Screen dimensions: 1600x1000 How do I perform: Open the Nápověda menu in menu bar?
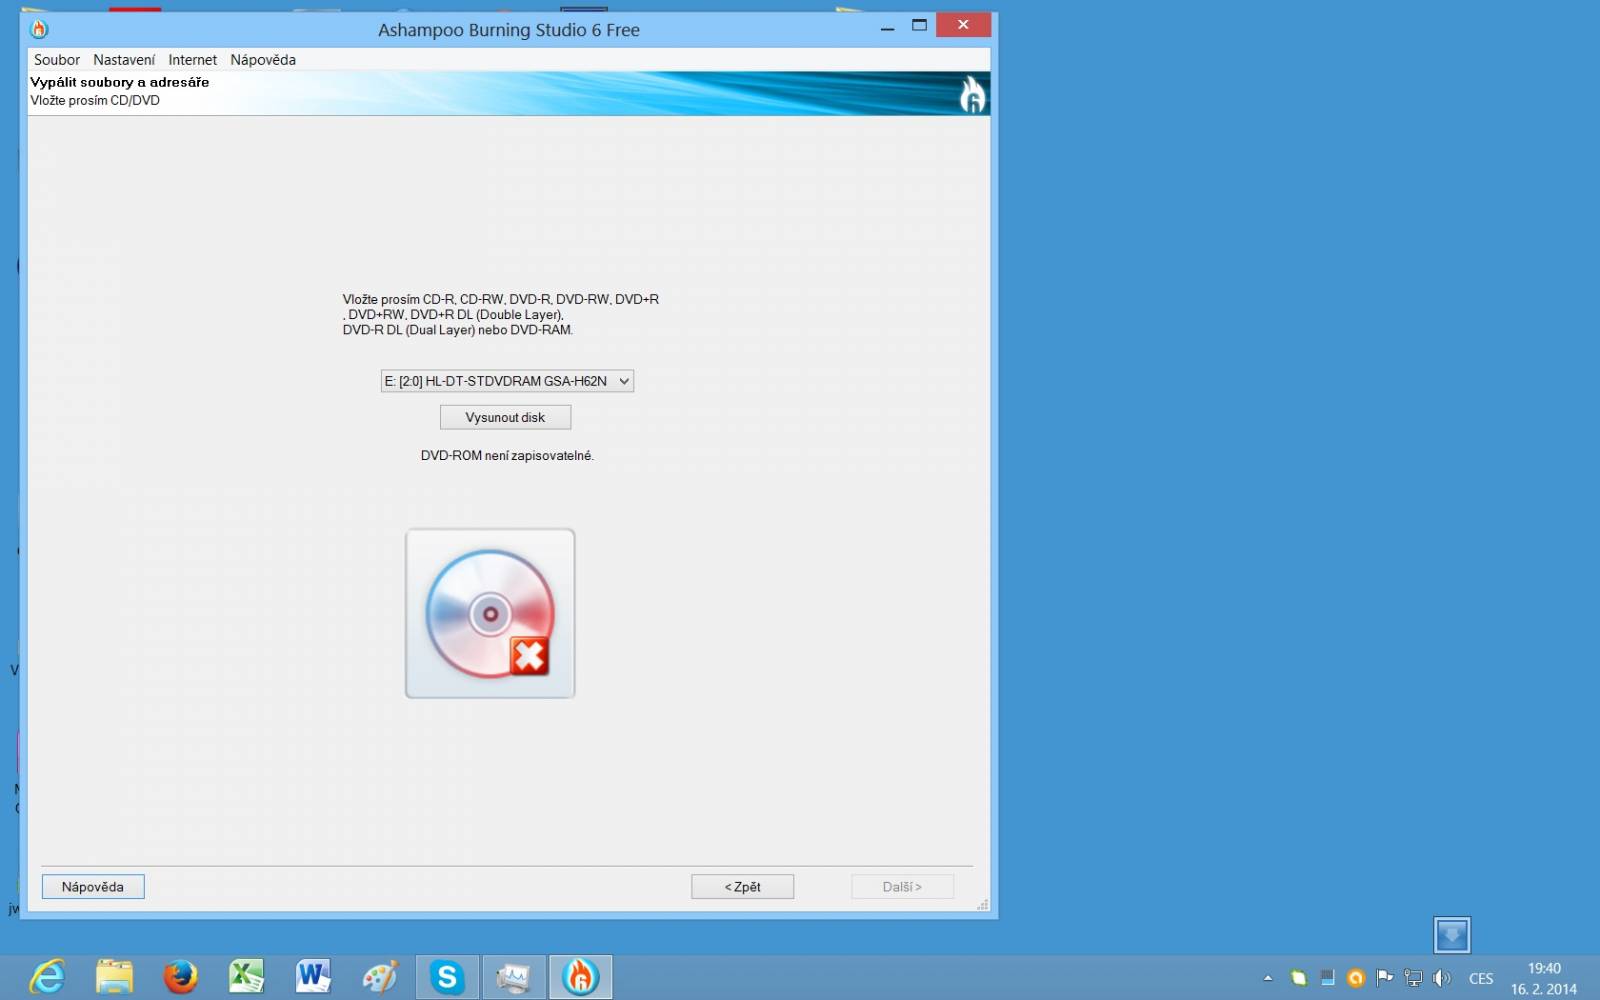[263, 60]
